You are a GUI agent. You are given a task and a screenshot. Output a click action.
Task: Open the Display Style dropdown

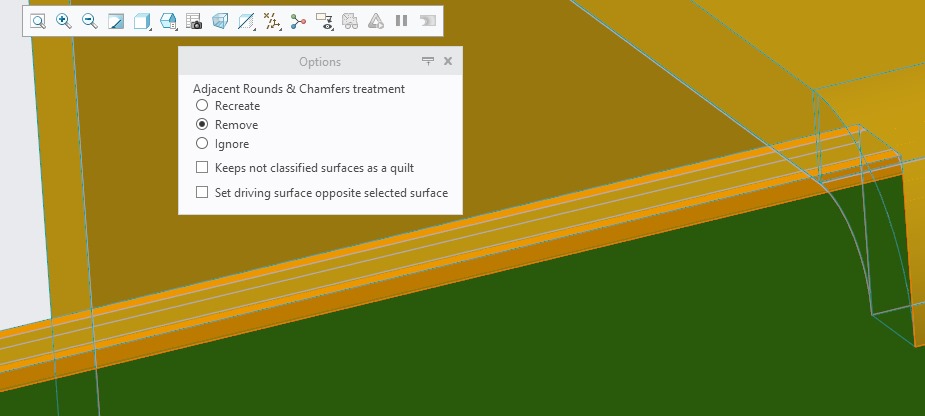click(142, 22)
